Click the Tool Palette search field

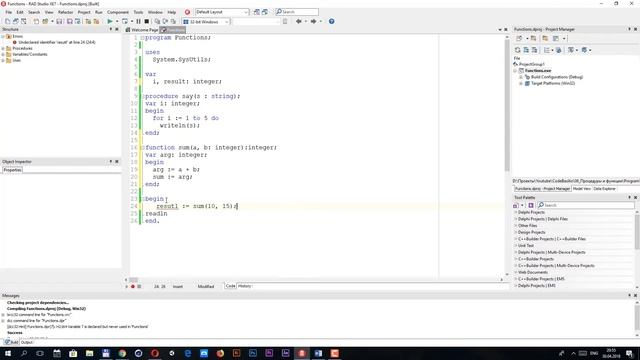[586, 205]
